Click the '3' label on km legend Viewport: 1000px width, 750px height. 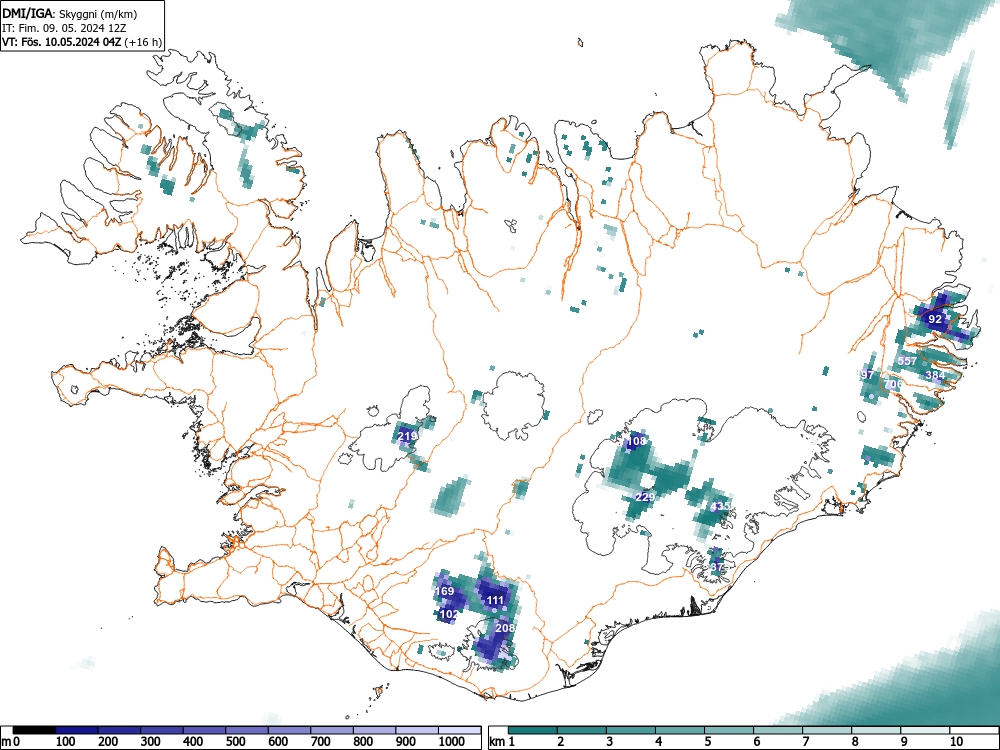[610, 742]
